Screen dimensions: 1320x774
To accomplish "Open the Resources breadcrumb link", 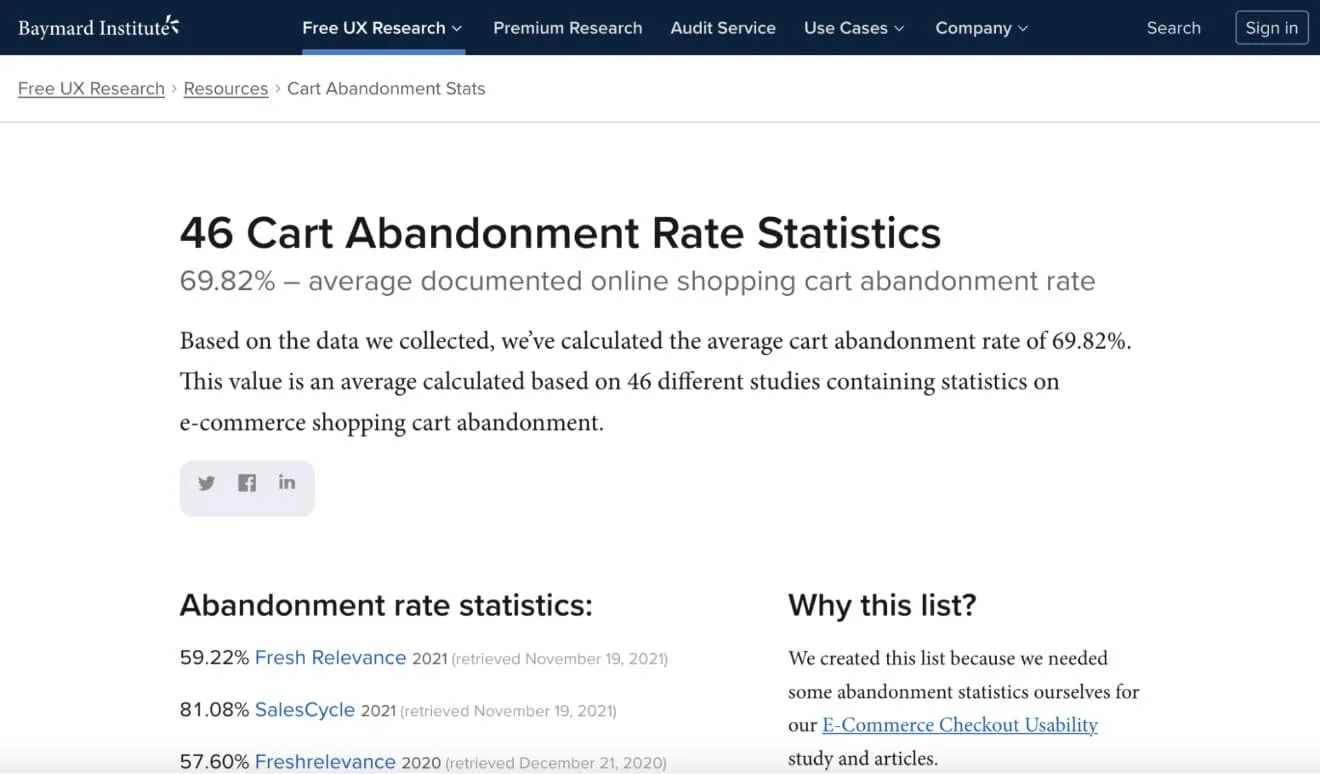I will coord(226,88).
